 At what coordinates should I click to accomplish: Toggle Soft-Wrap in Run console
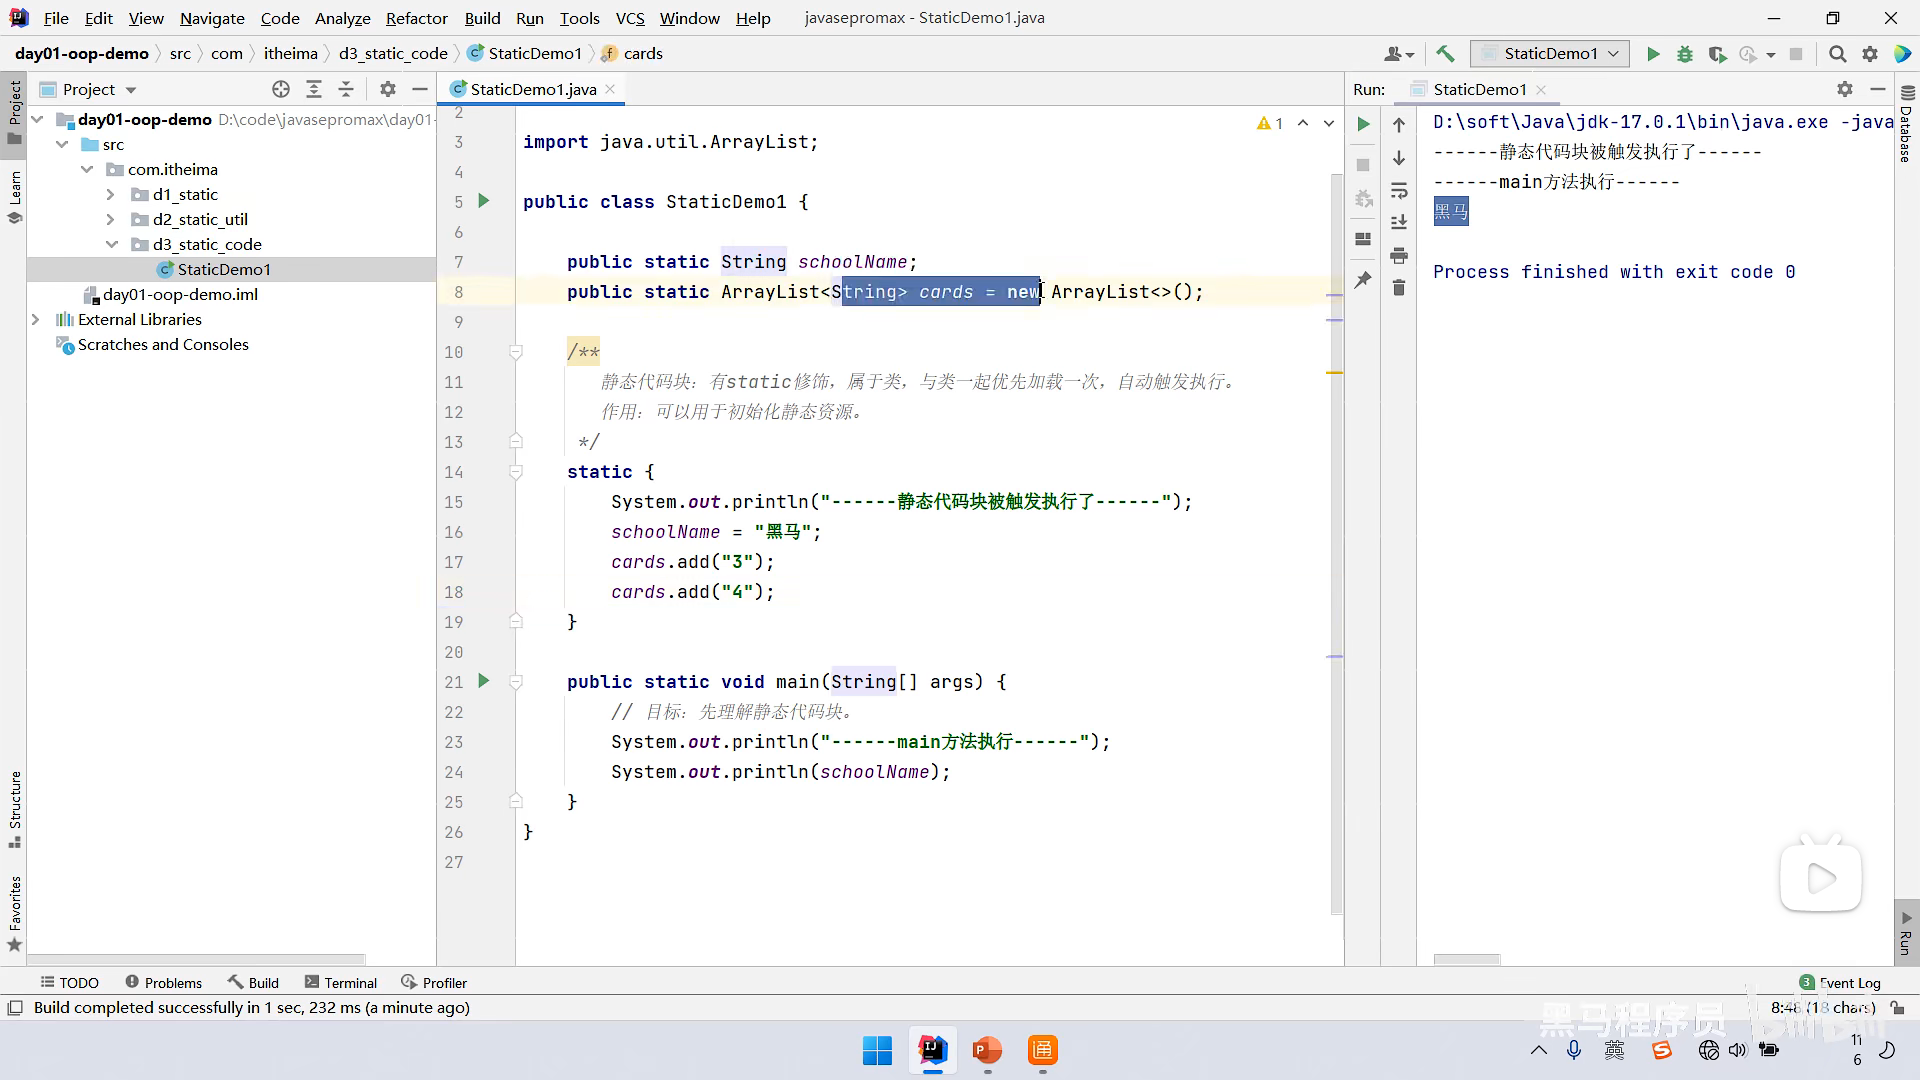click(x=1399, y=190)
